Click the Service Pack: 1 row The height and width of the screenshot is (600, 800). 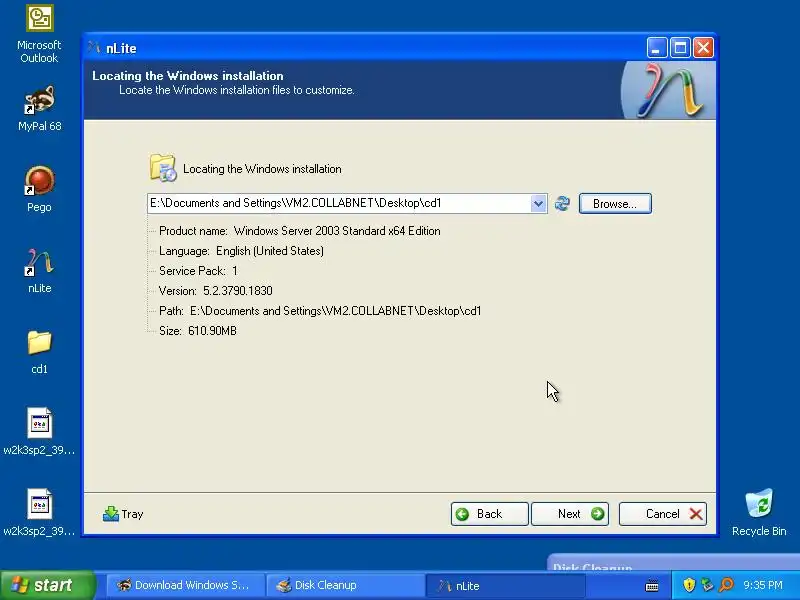(x=198, y=271)
